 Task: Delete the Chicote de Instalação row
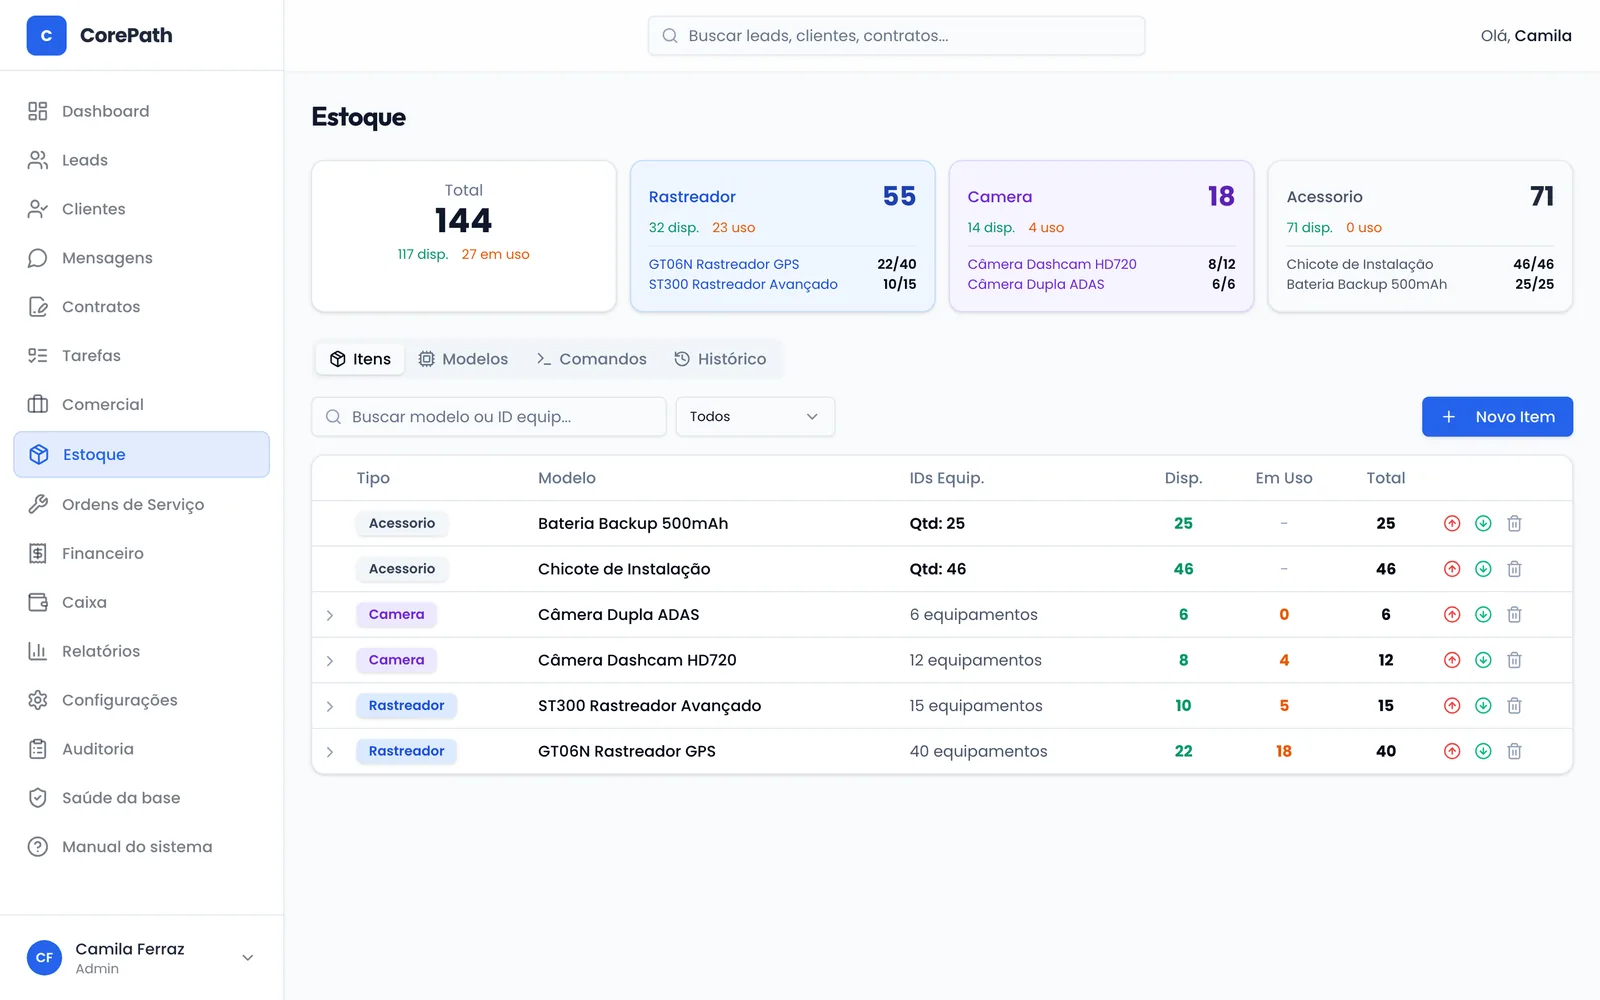point(1514,569)
